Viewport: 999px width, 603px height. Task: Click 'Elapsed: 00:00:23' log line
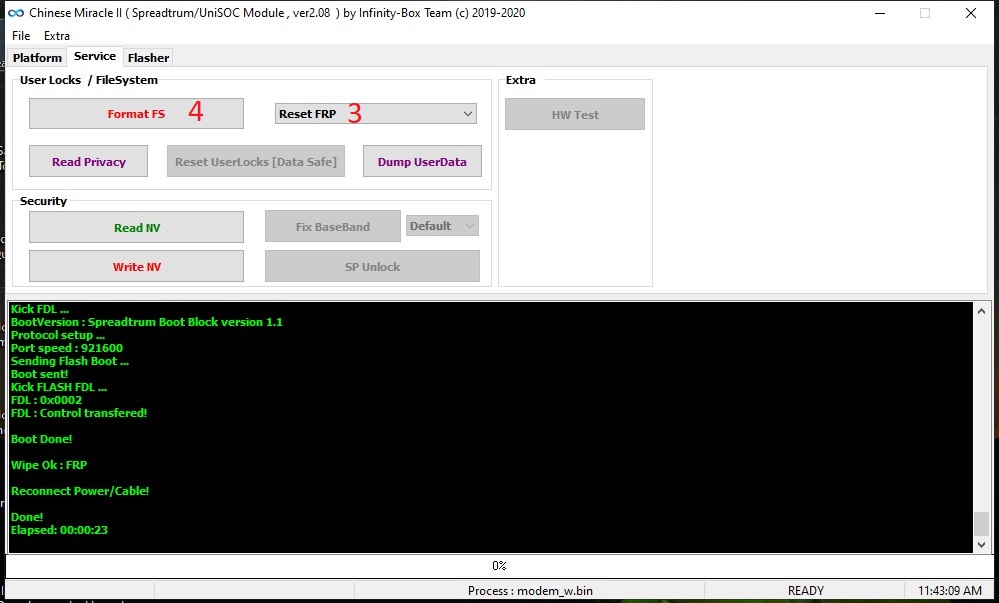click(59, 530)
